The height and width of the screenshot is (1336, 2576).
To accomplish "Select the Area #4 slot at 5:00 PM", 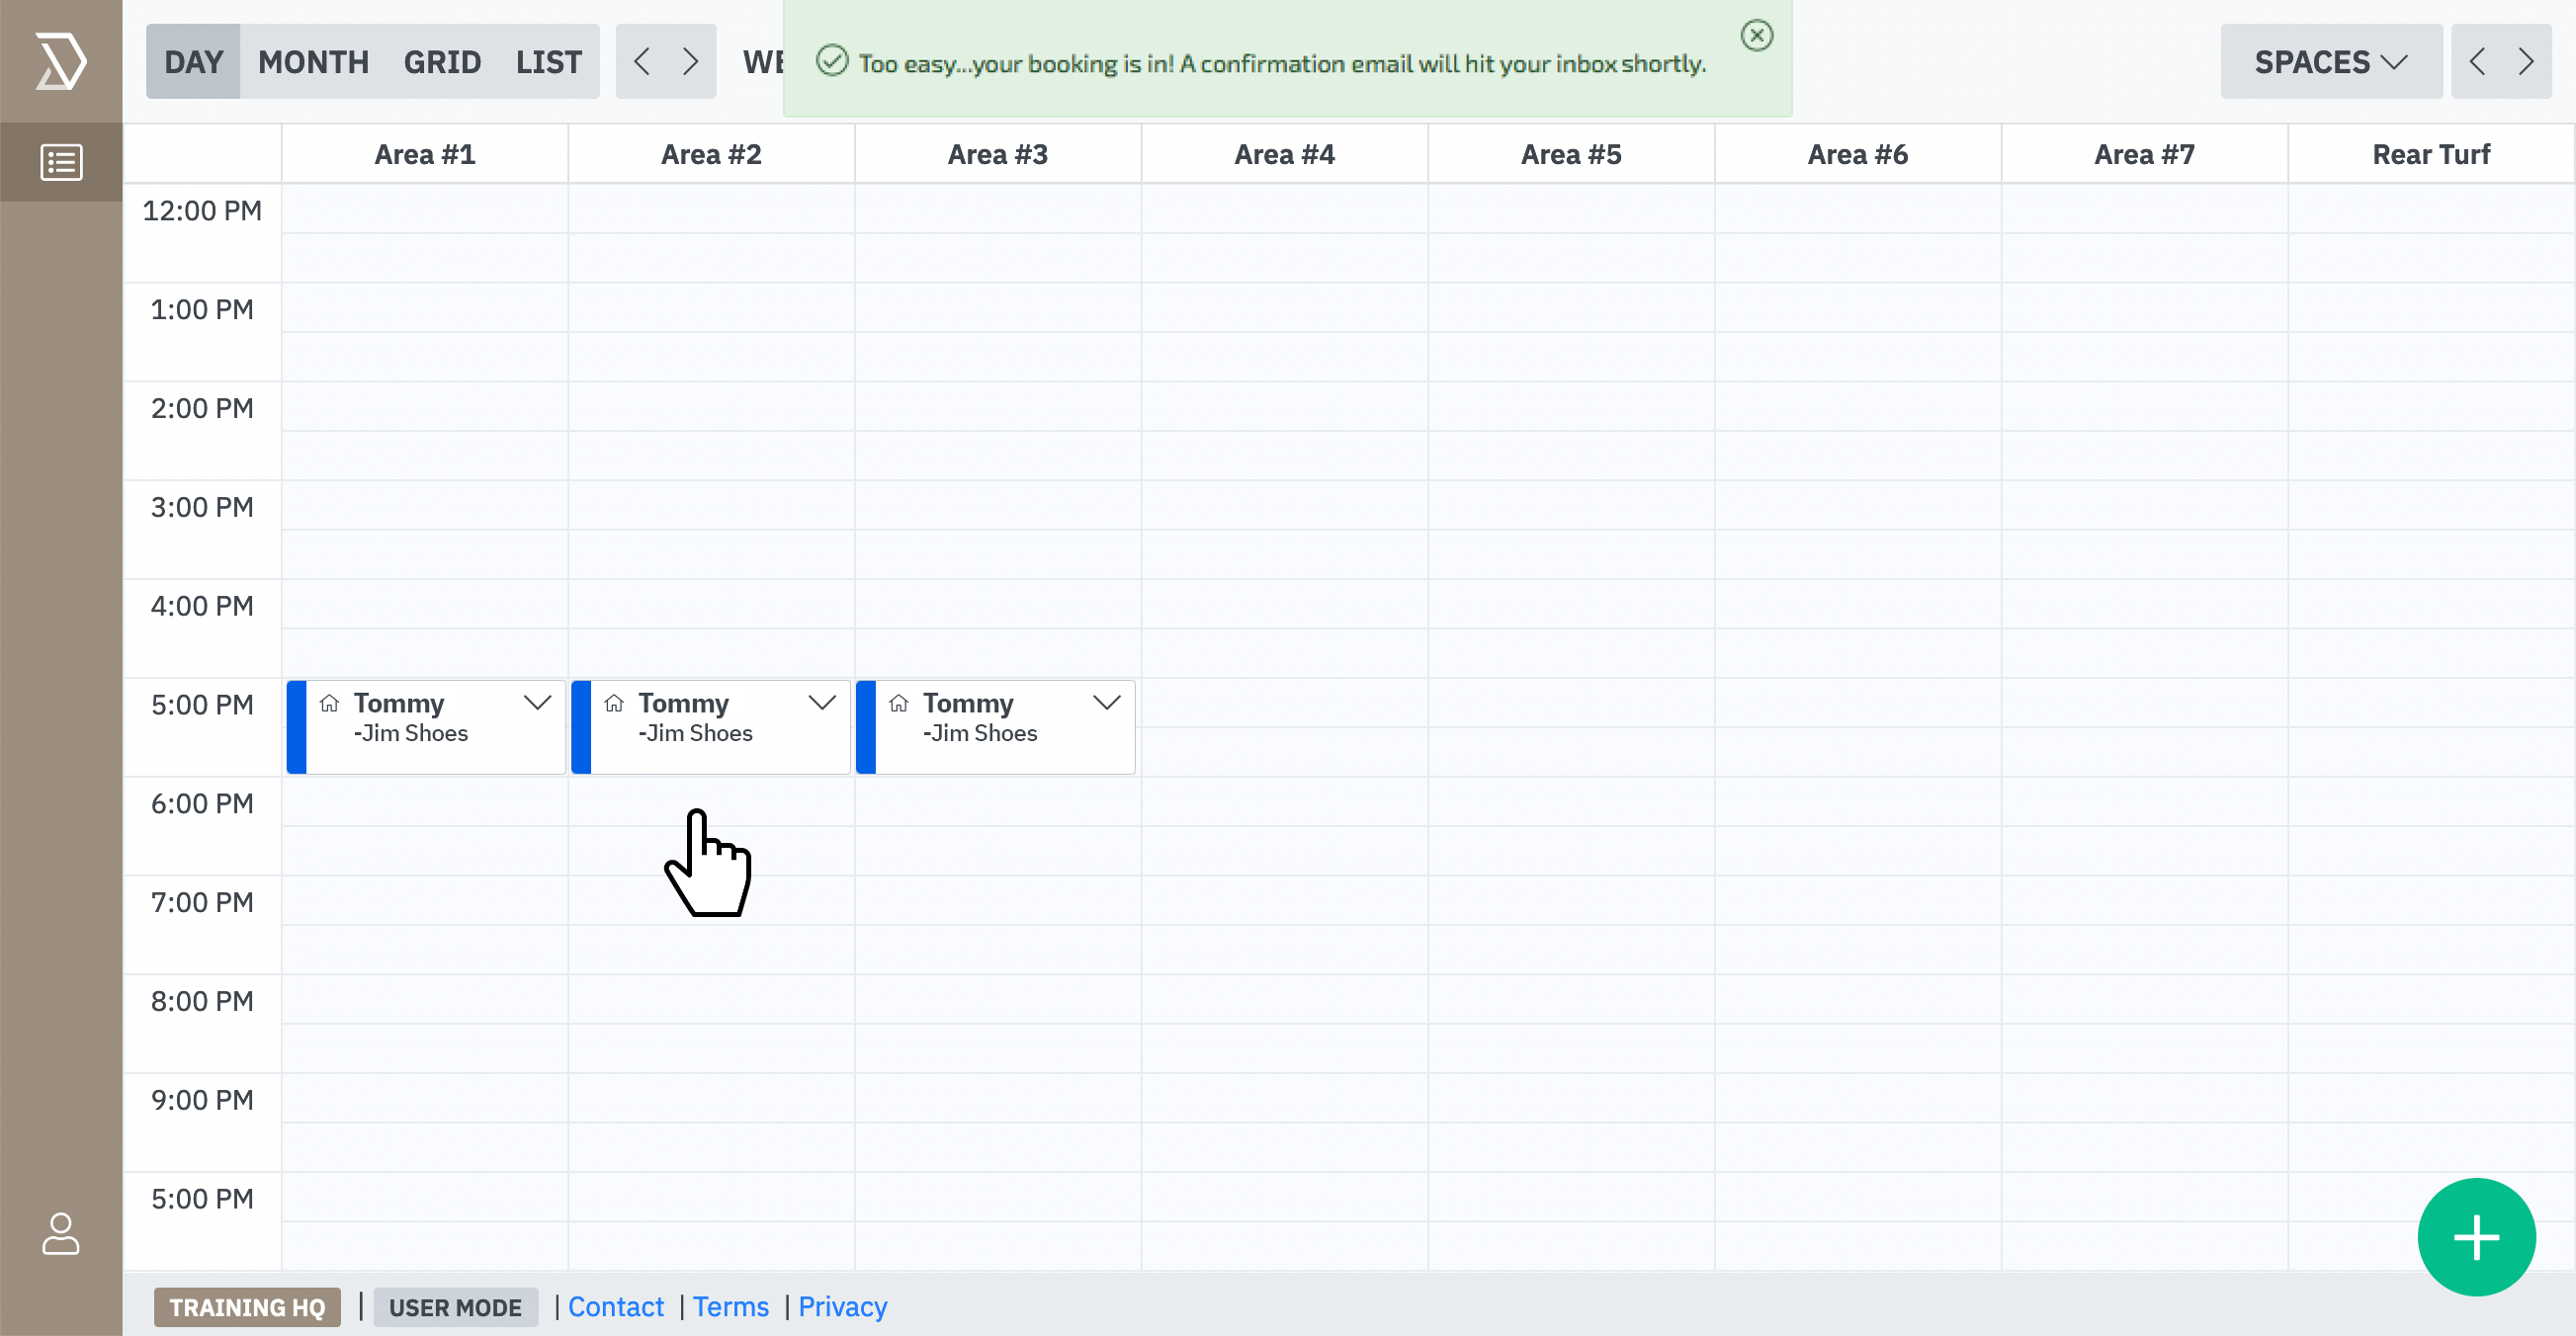I will click(1285, 703).
